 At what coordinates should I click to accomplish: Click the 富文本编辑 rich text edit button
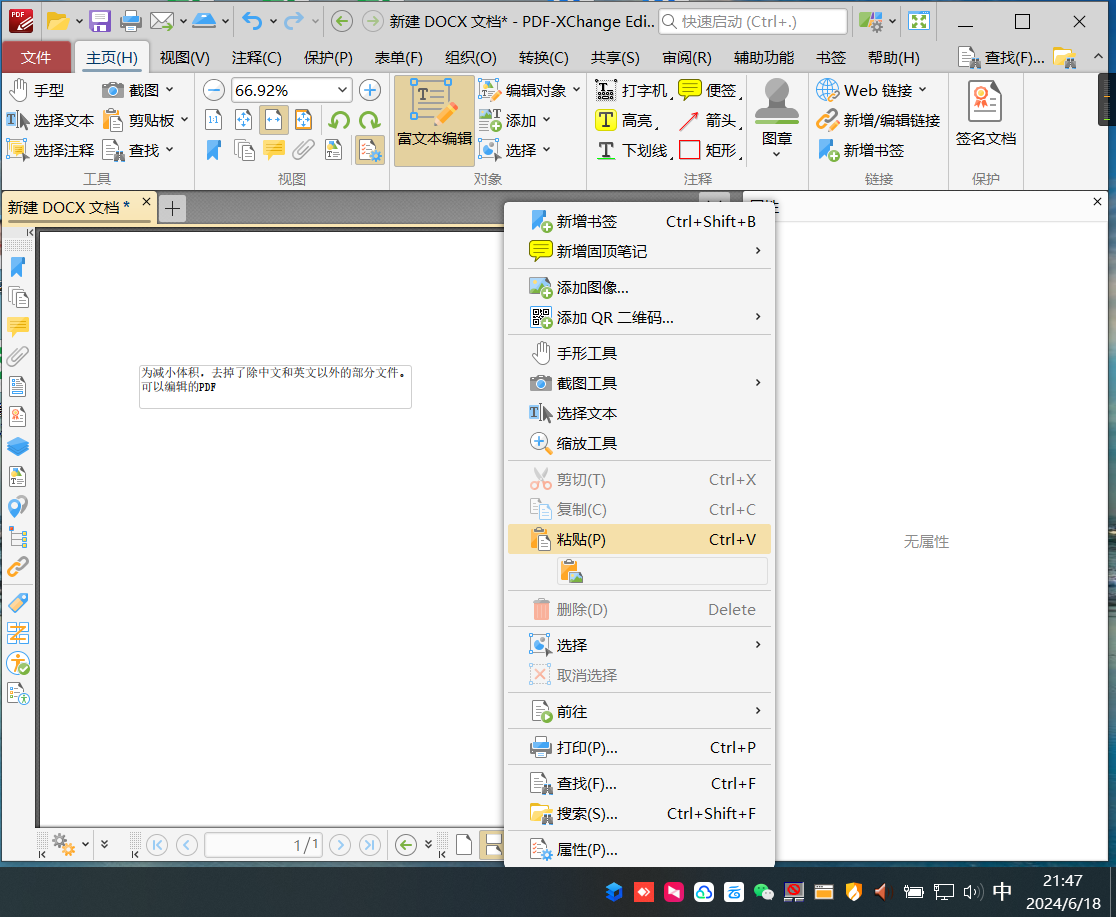click(434, 120)
